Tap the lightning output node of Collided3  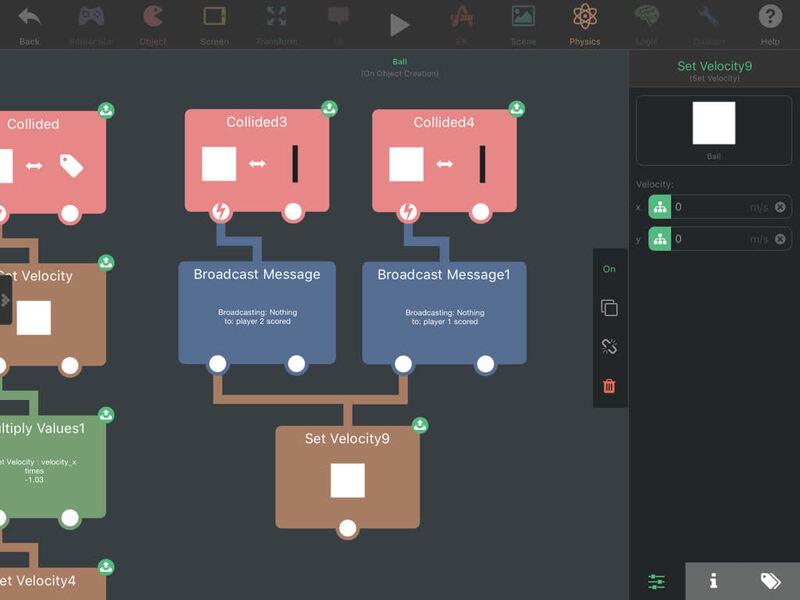pyautogui.click(x=220, y=211)
